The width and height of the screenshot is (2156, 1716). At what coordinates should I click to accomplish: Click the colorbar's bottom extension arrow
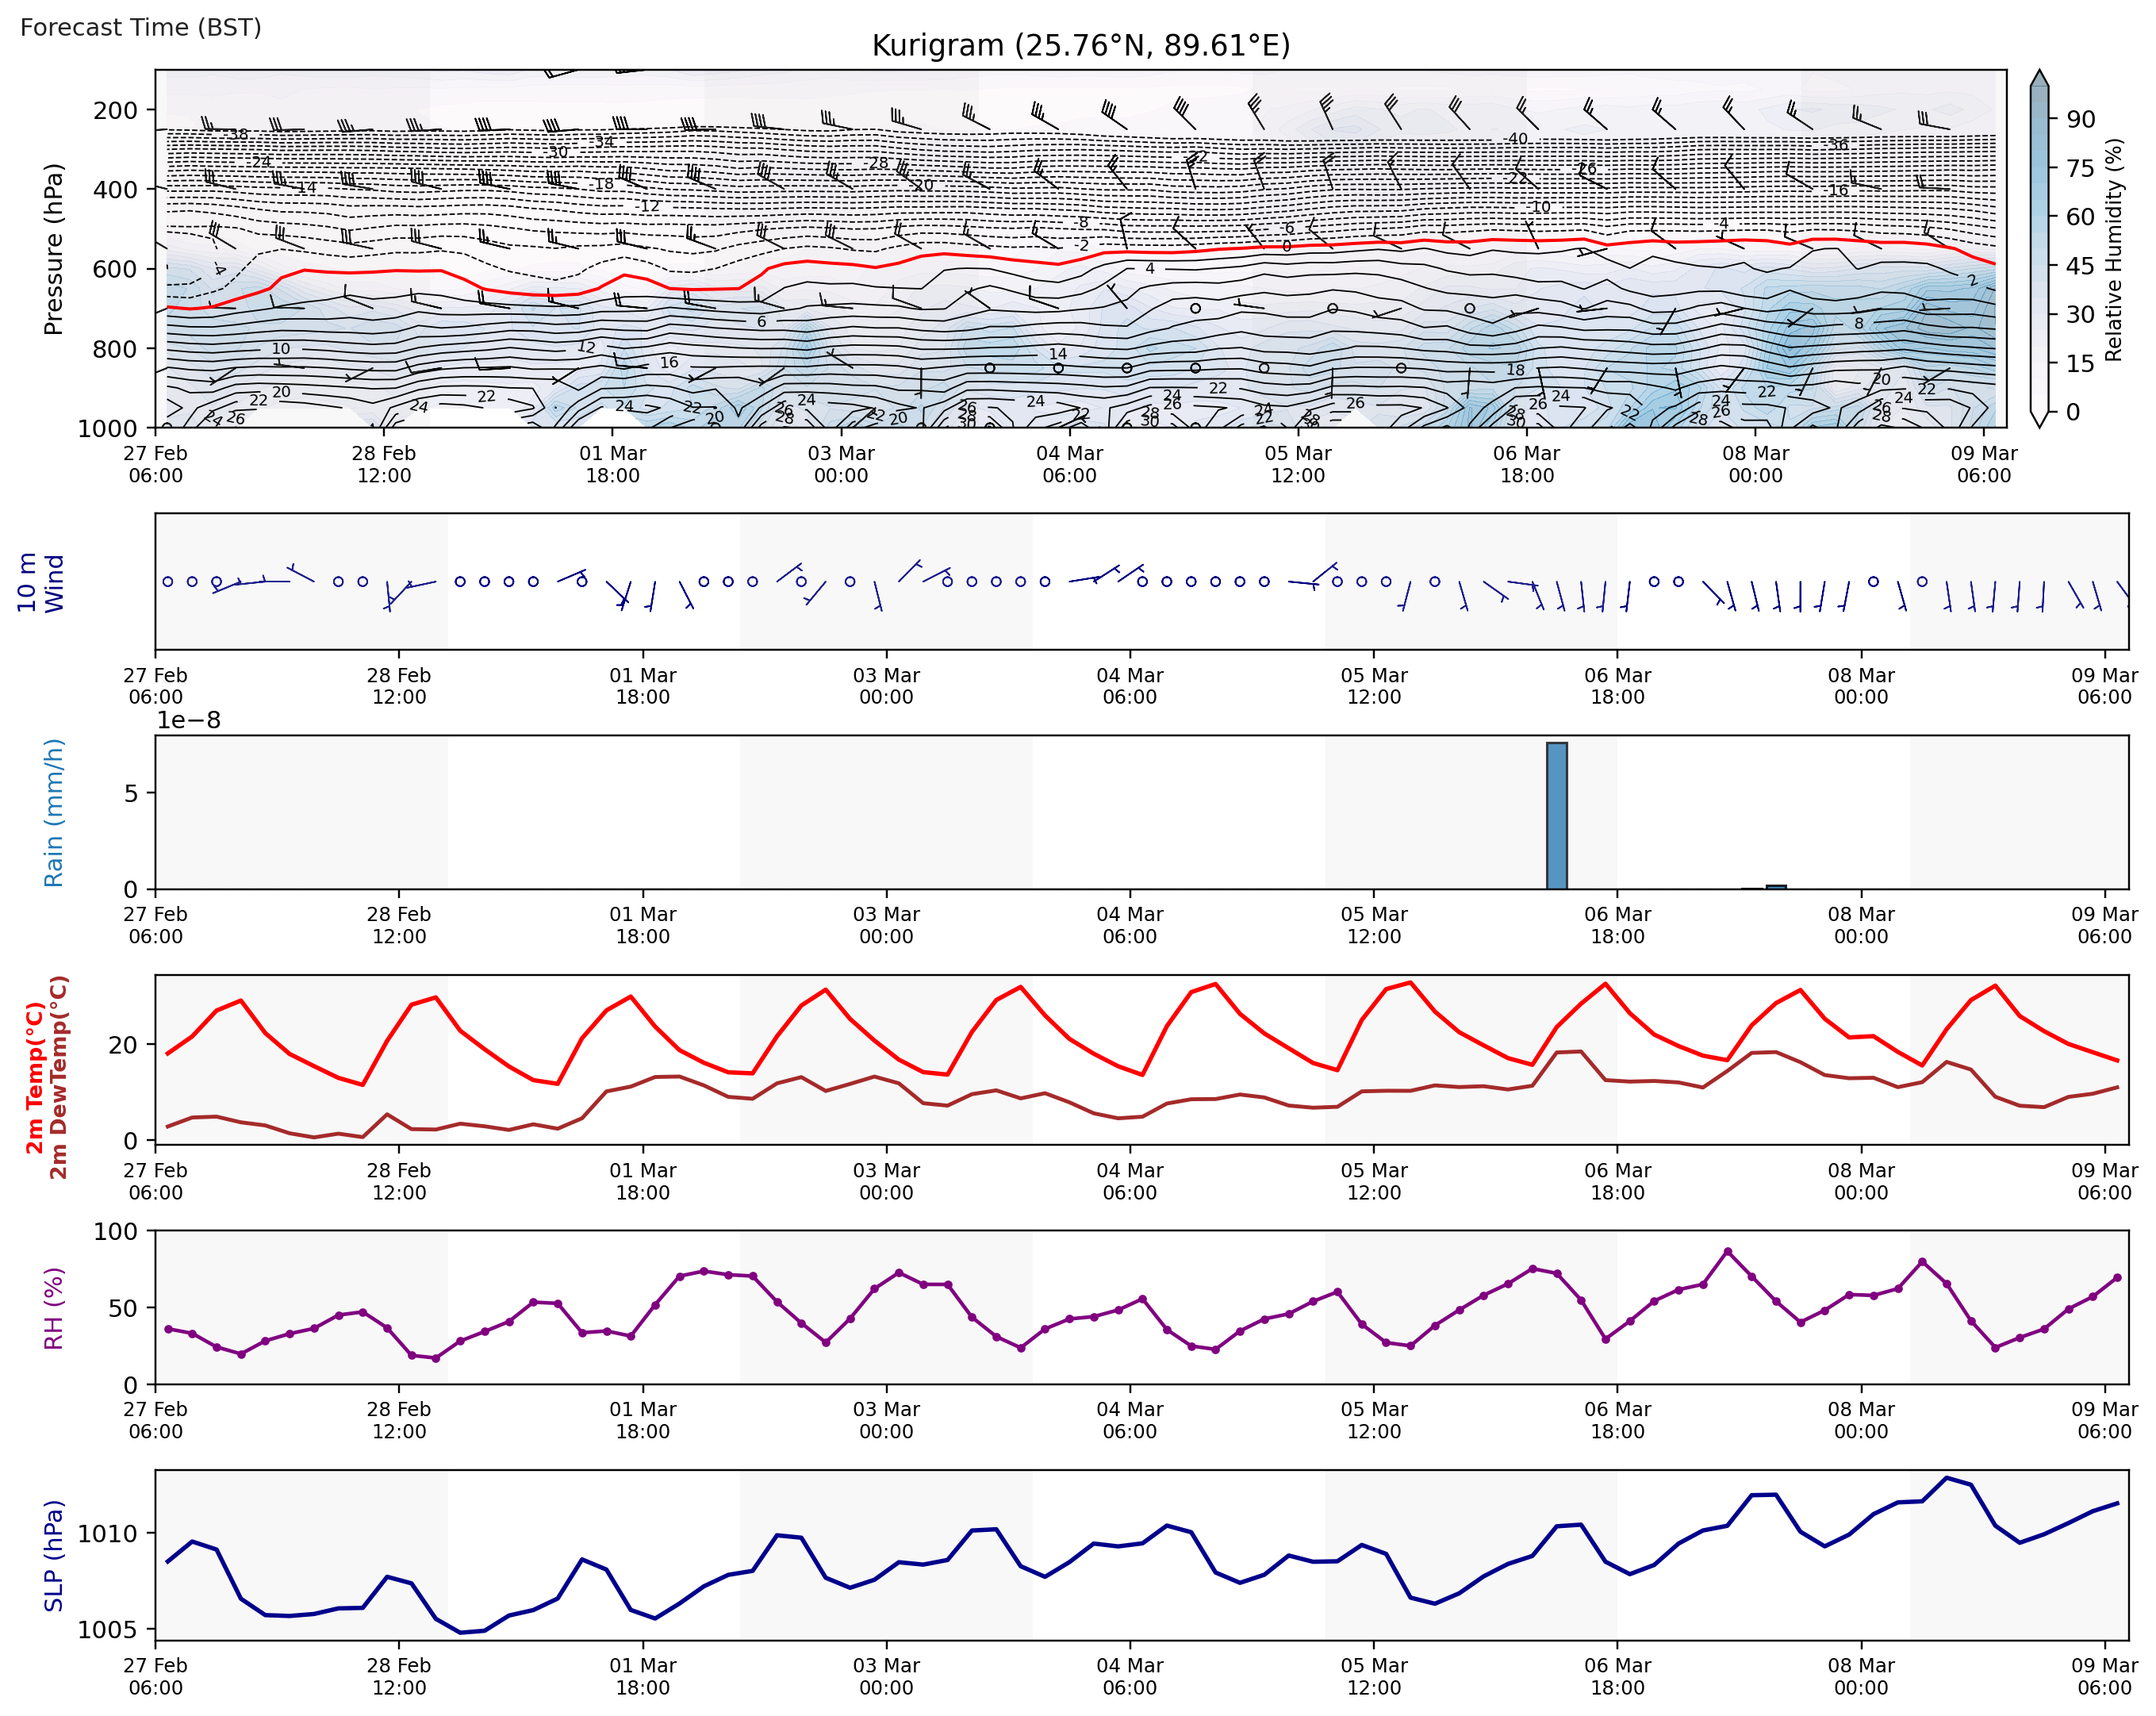pyautogui.click(x=2039, y=419)
